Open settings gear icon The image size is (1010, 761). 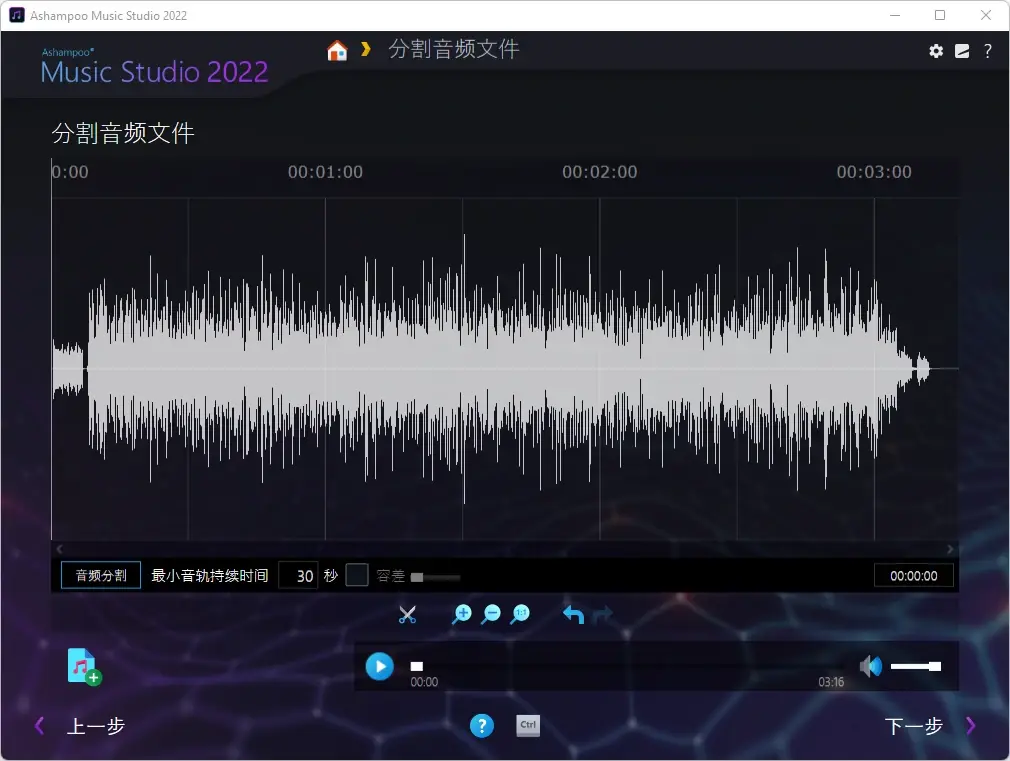(x=936, y=51)
